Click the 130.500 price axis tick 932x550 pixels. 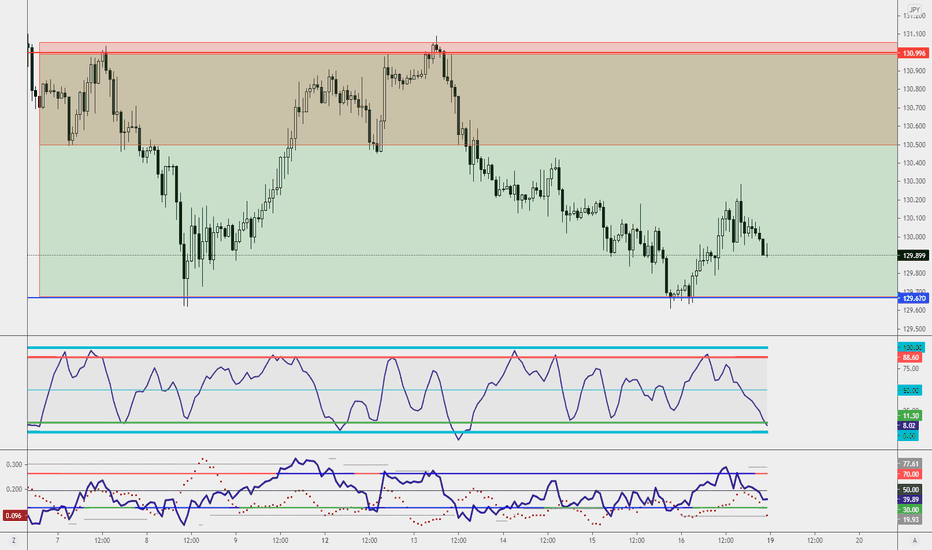tap(914, 144)
